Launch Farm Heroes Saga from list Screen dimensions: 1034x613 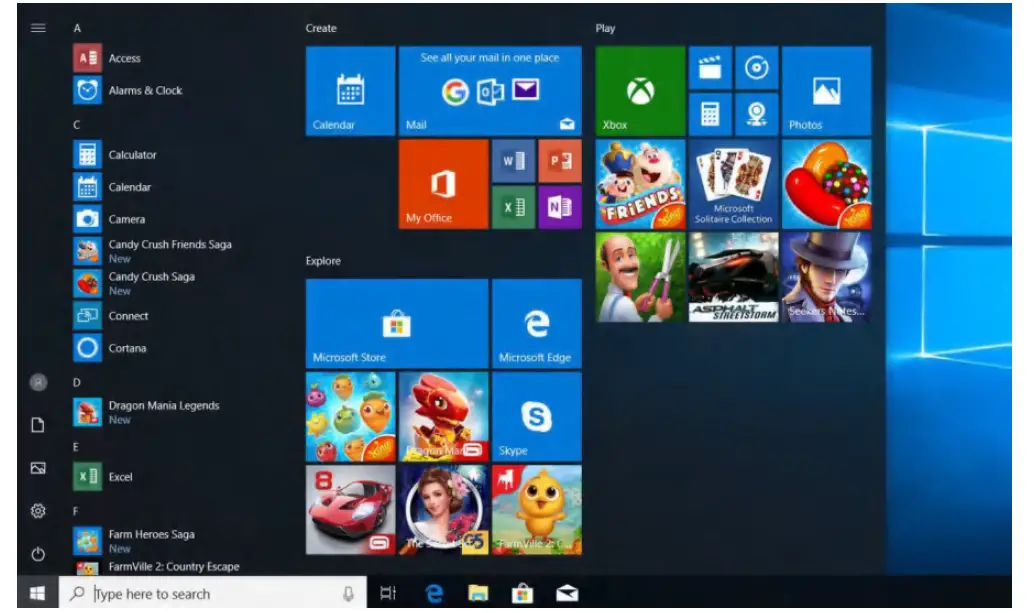tap(152, 541)
